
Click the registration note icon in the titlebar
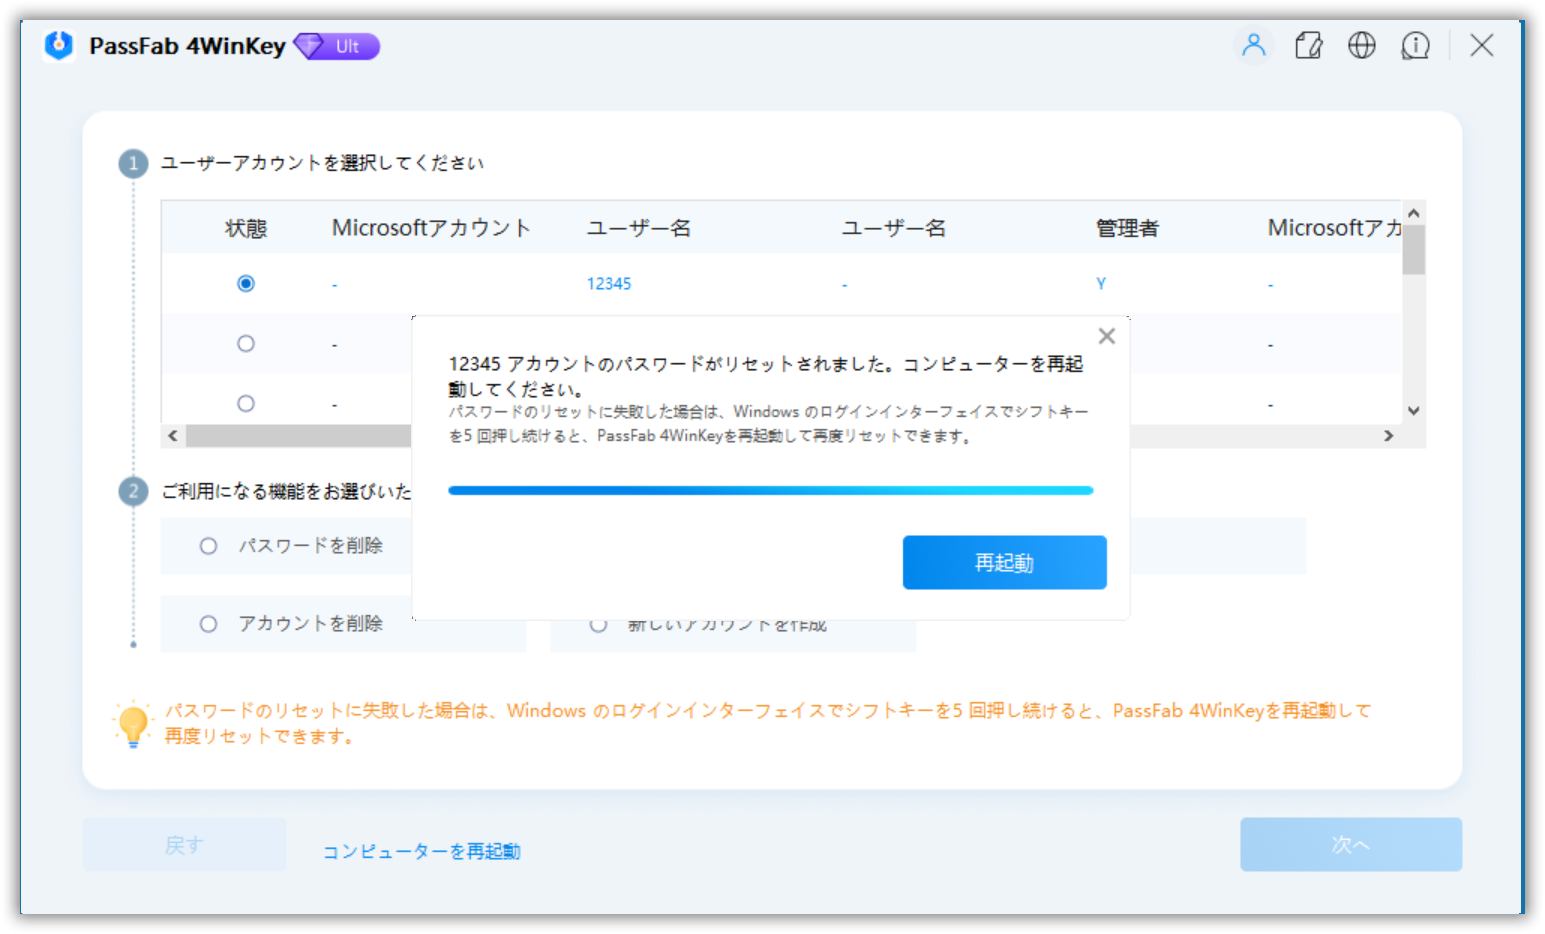click(x=1309, y=45)
